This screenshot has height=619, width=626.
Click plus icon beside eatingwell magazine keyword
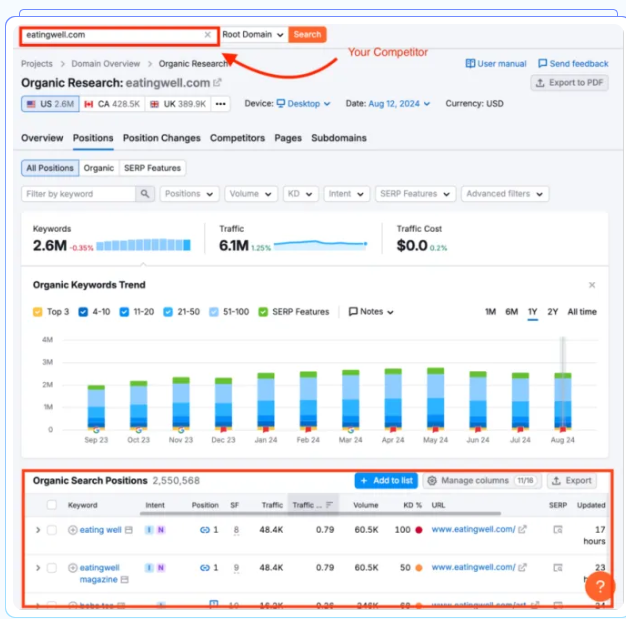[x=72, y=568]
